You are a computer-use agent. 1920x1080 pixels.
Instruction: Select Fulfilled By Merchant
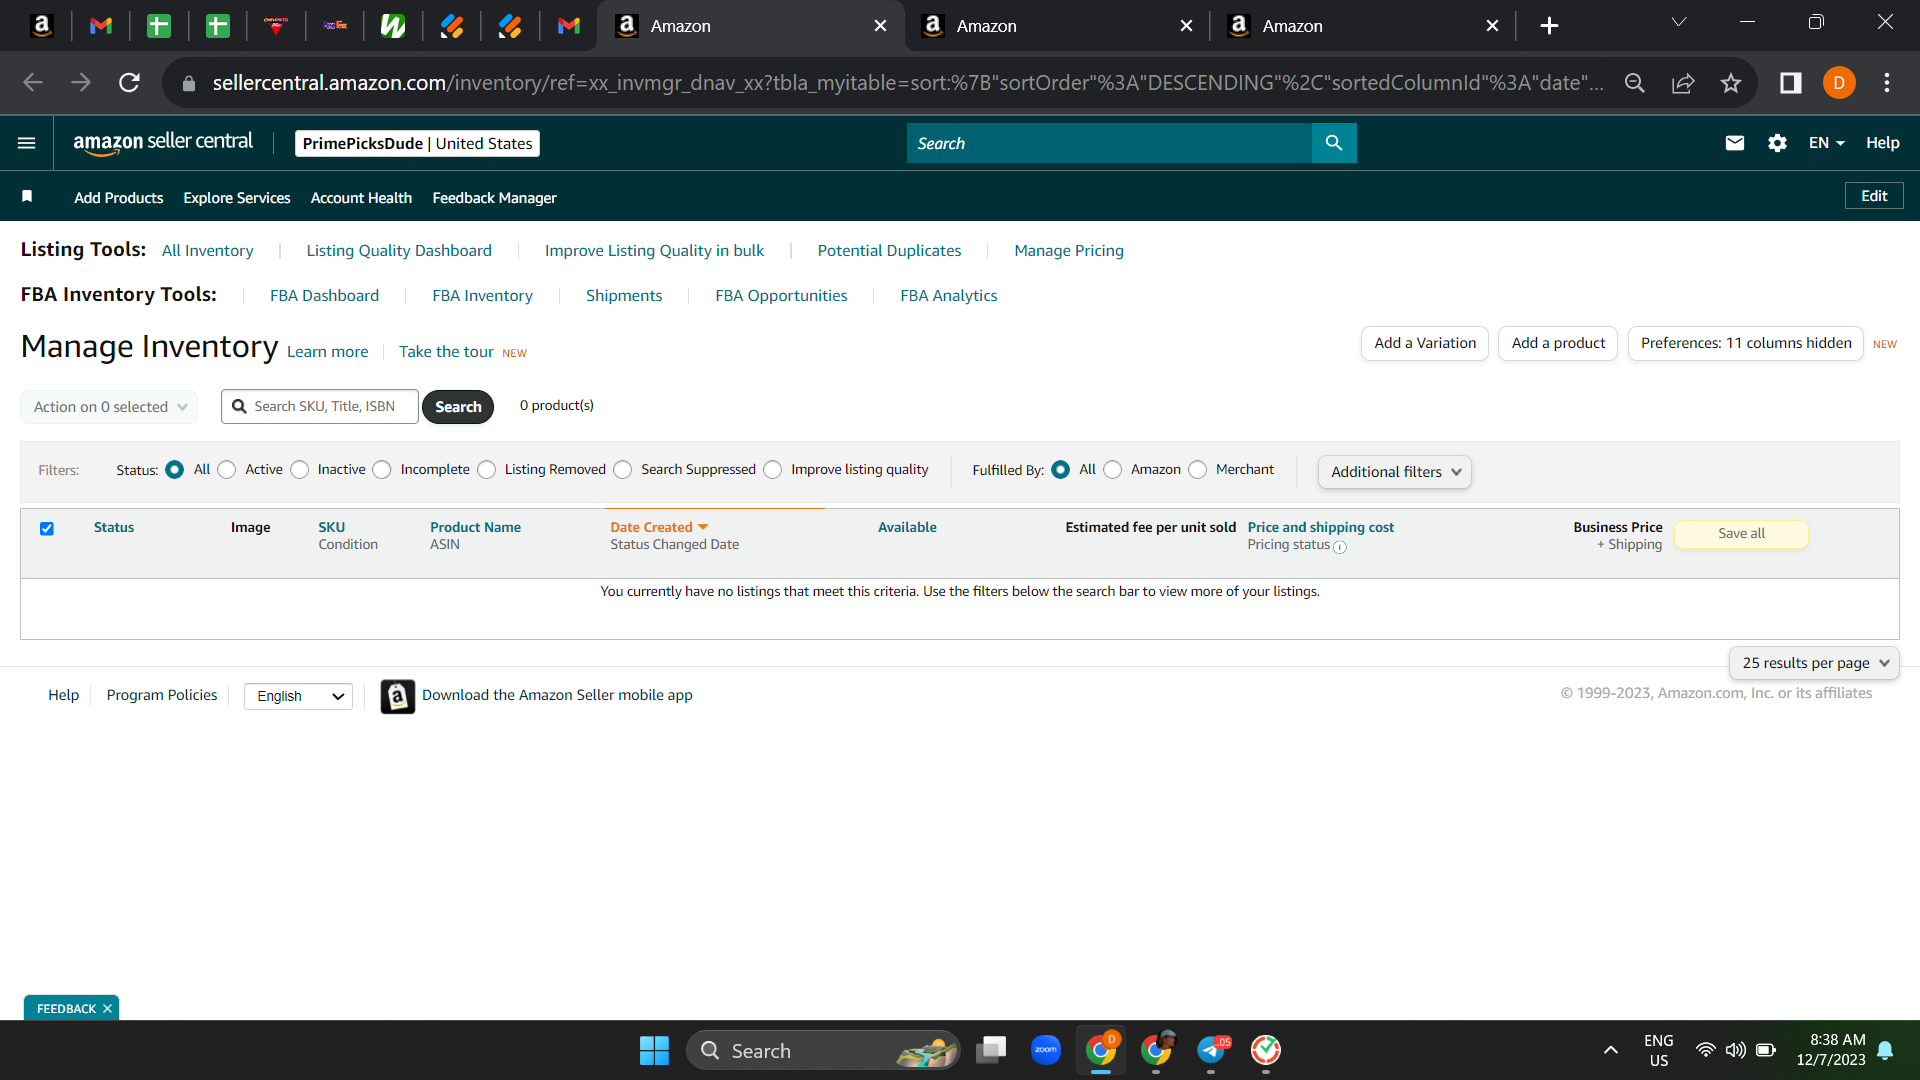(x=1197, y=470)
